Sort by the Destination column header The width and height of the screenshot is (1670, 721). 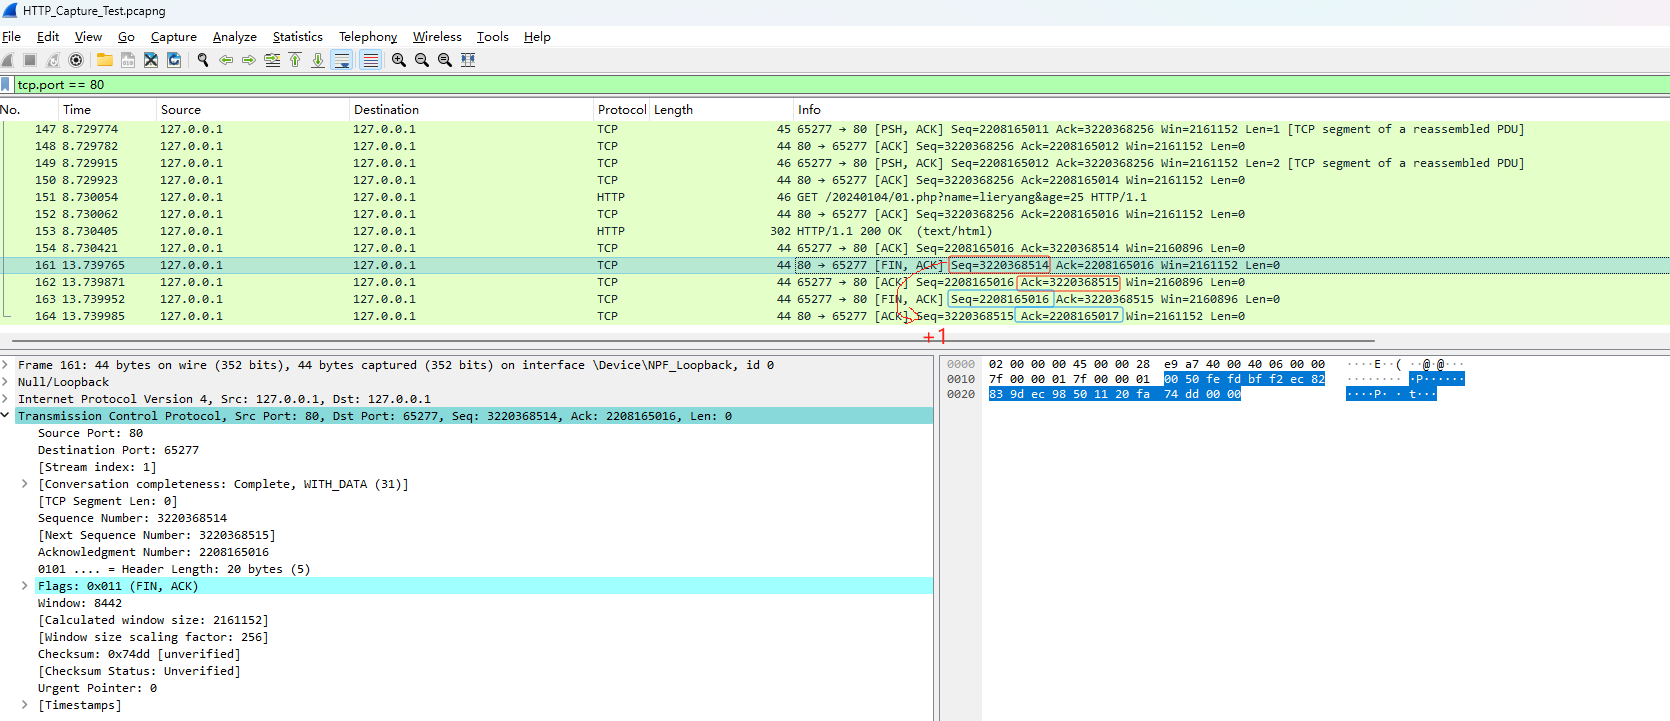[x=470, y=110]
